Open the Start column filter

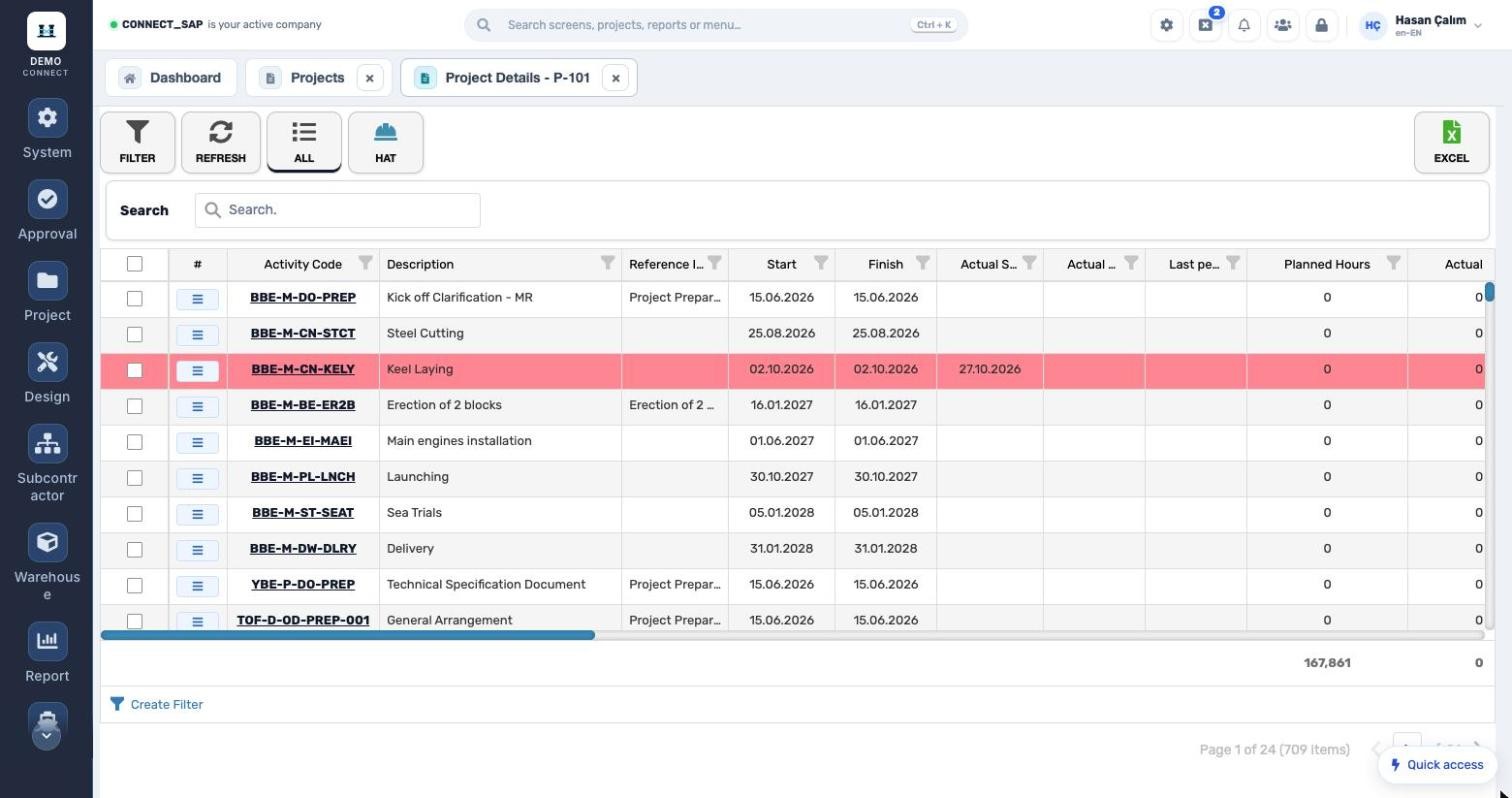[820, 263]
